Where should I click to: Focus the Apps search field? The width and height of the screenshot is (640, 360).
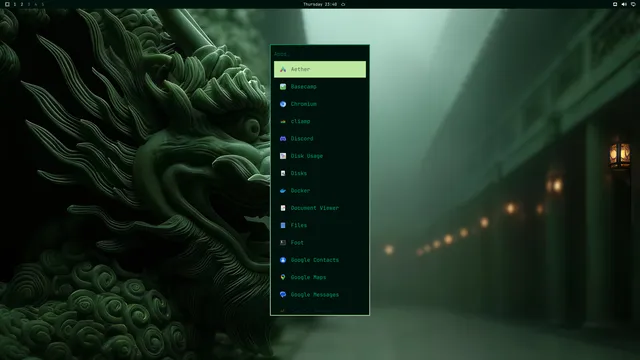(x=320, y=54)
